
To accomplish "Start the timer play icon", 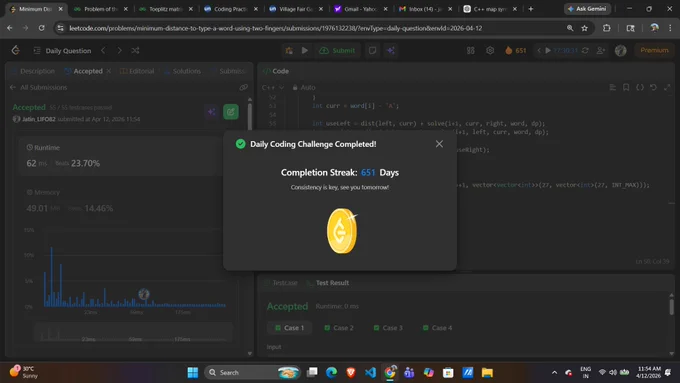I will pos(548,51).
